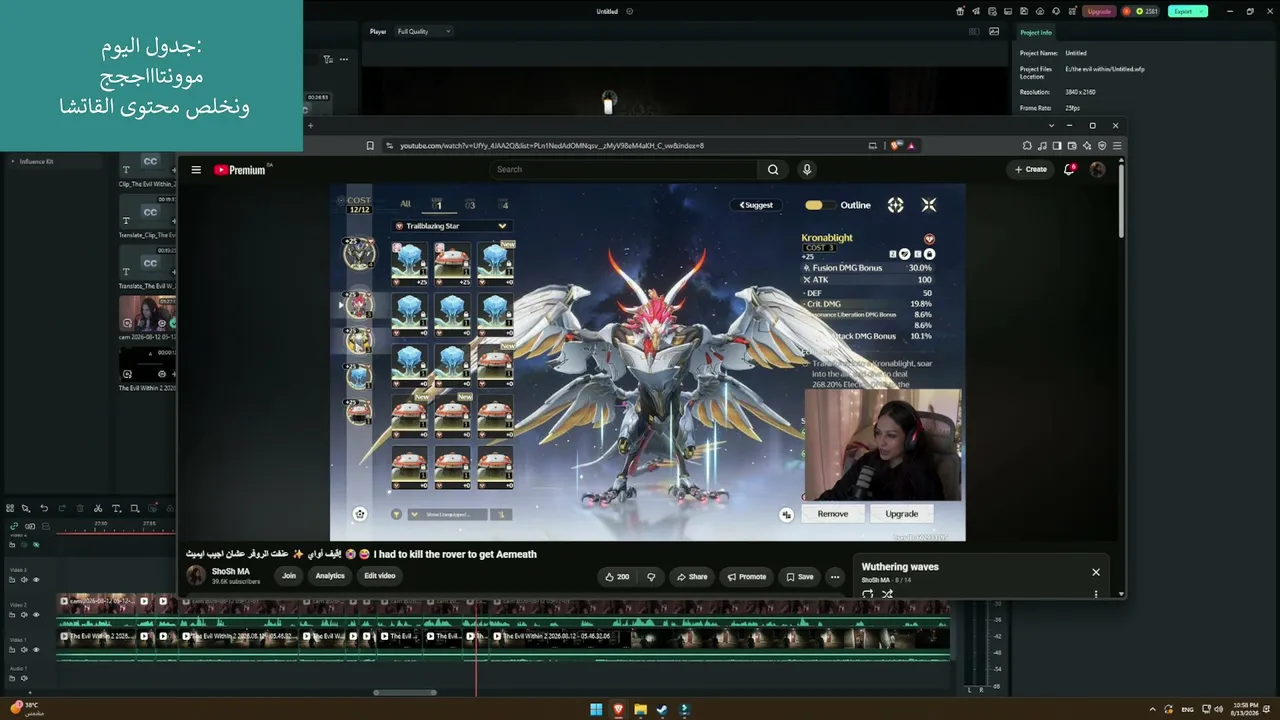The image size is (1280, 720).
Task: Click the Filmora Upgrade button
Action: point(1099,11)
